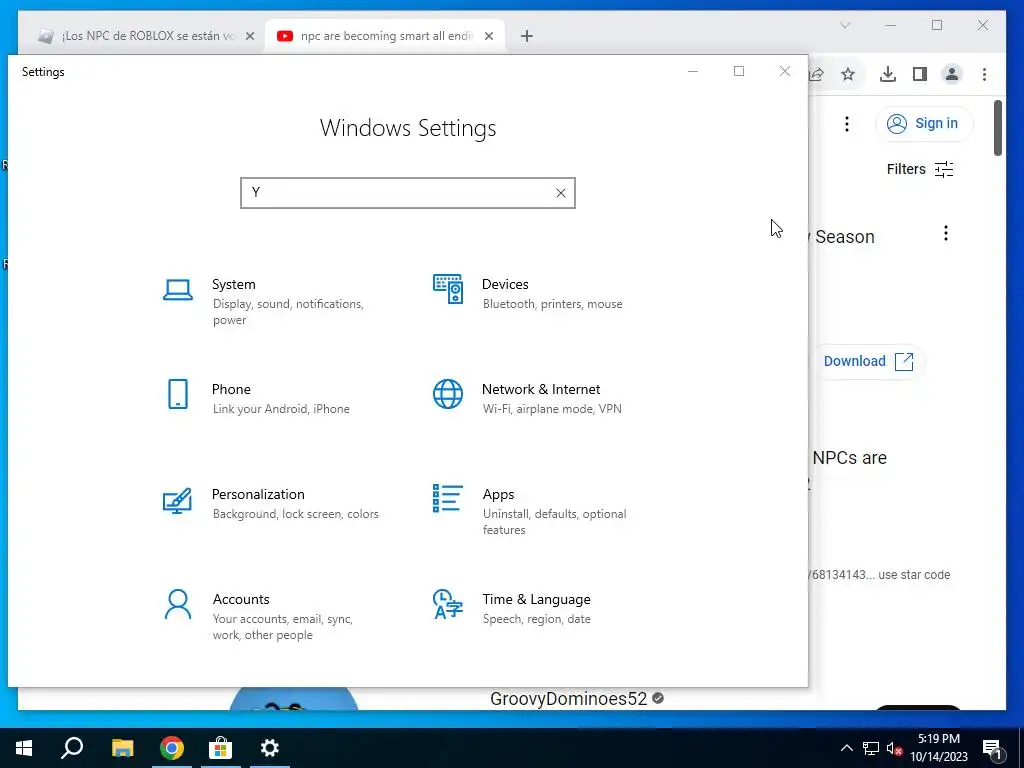Viewport: 1024px width, 768px height.
Task: Open the Personalization paintbrush icon
Action: click(177, 500)
